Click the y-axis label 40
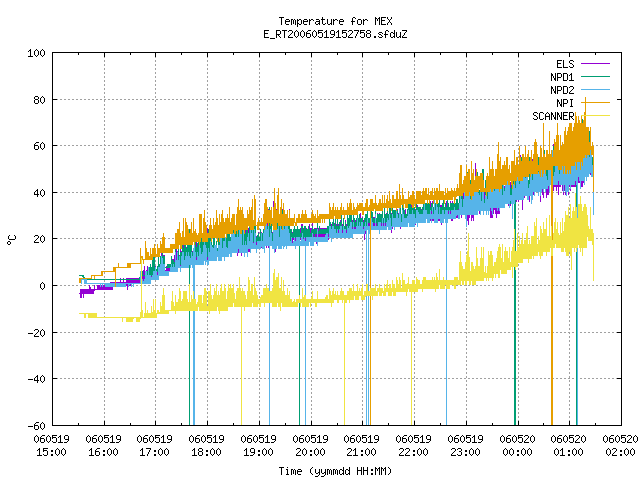The width and height of the screenshot is (640, 480). pos(39,193)
